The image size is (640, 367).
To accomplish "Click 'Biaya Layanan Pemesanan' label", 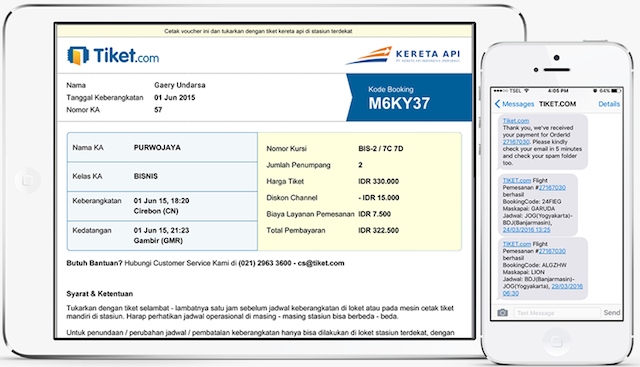I will [310, 214].
